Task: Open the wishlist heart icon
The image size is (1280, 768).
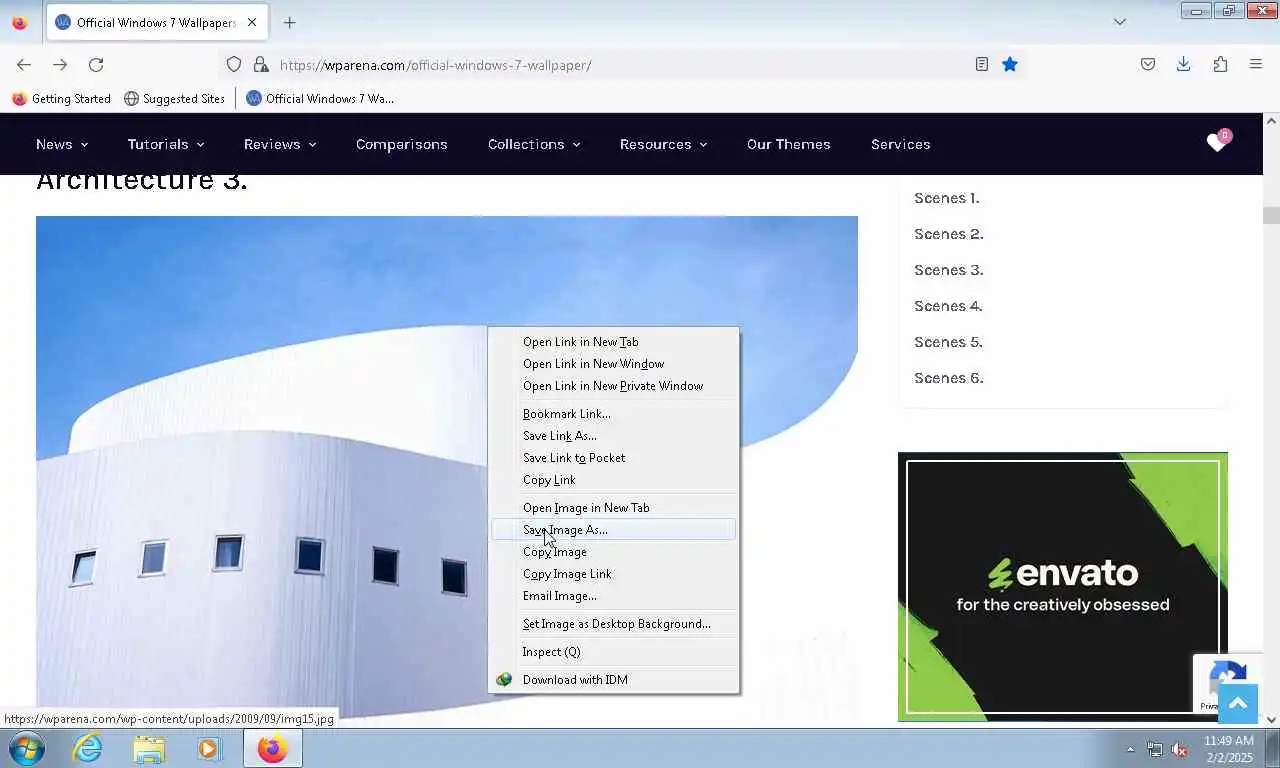Action: click(1217, 143)
